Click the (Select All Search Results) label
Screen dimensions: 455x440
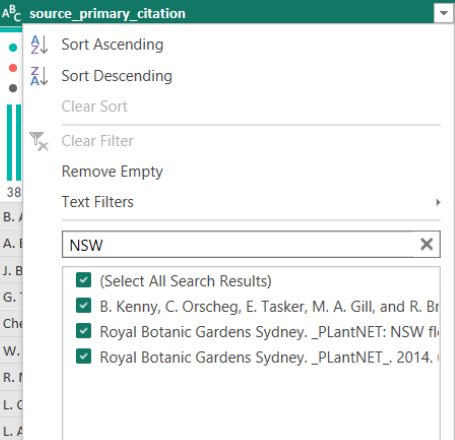(x=186, y=281)
